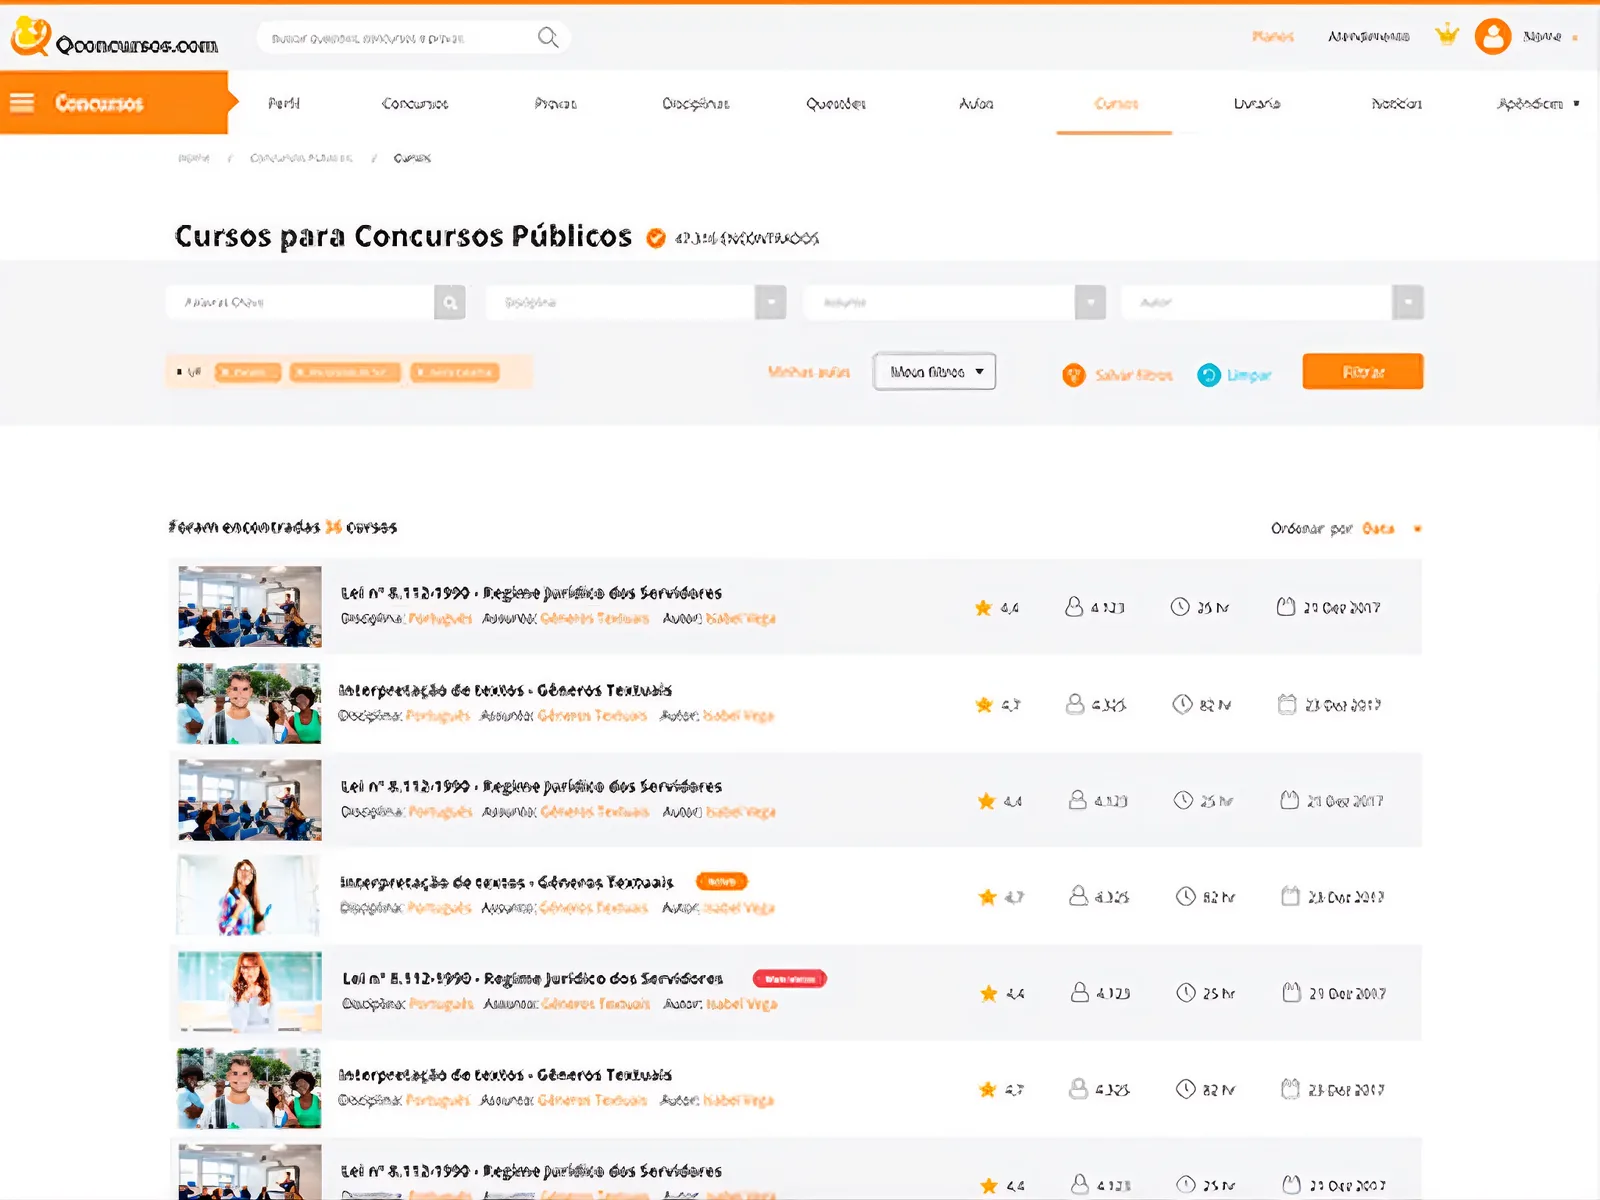This screenshot has width=1600, height=1200.
Task: Open Gêneros Textuais subject link in the orange-badge row
Action: click(594, 908)
